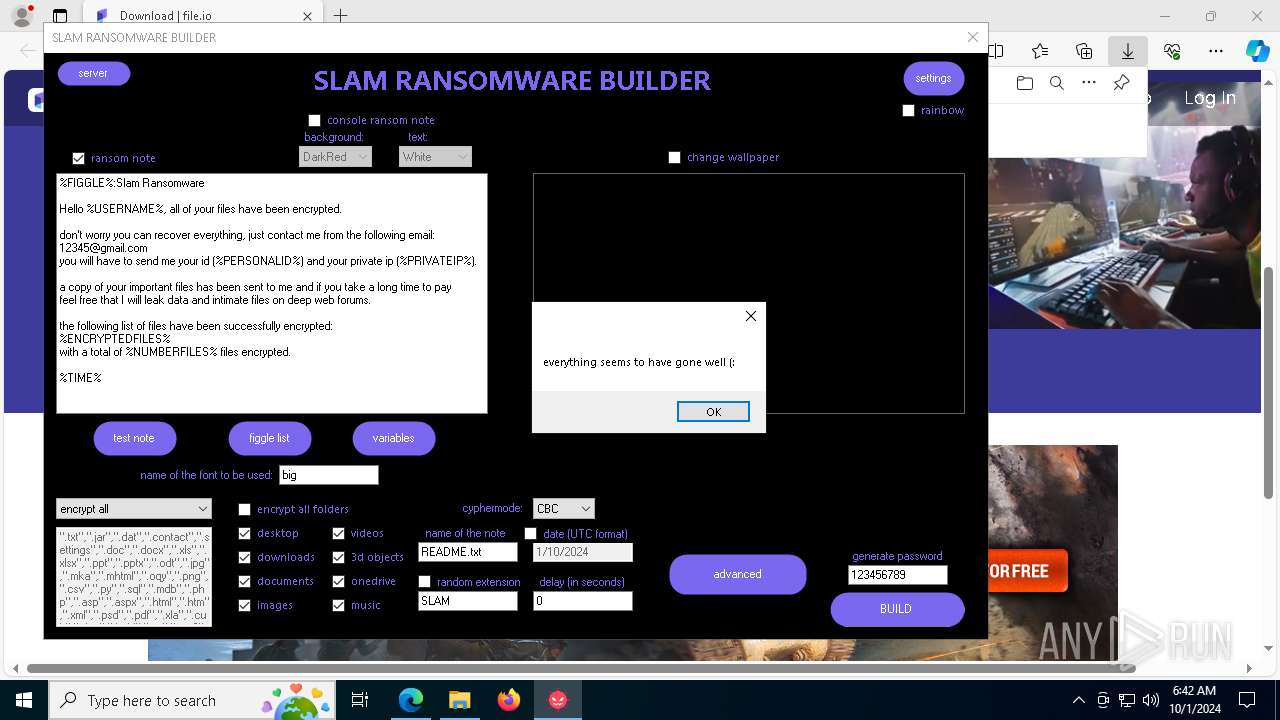The width and height of the screenshot is (1280, 720).
Task: Open the volume tray icon
Action: (x=1151, y=700)
